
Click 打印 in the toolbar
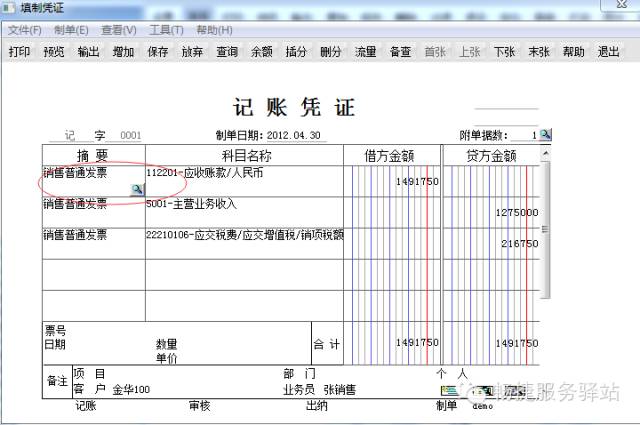click(19, 52)
